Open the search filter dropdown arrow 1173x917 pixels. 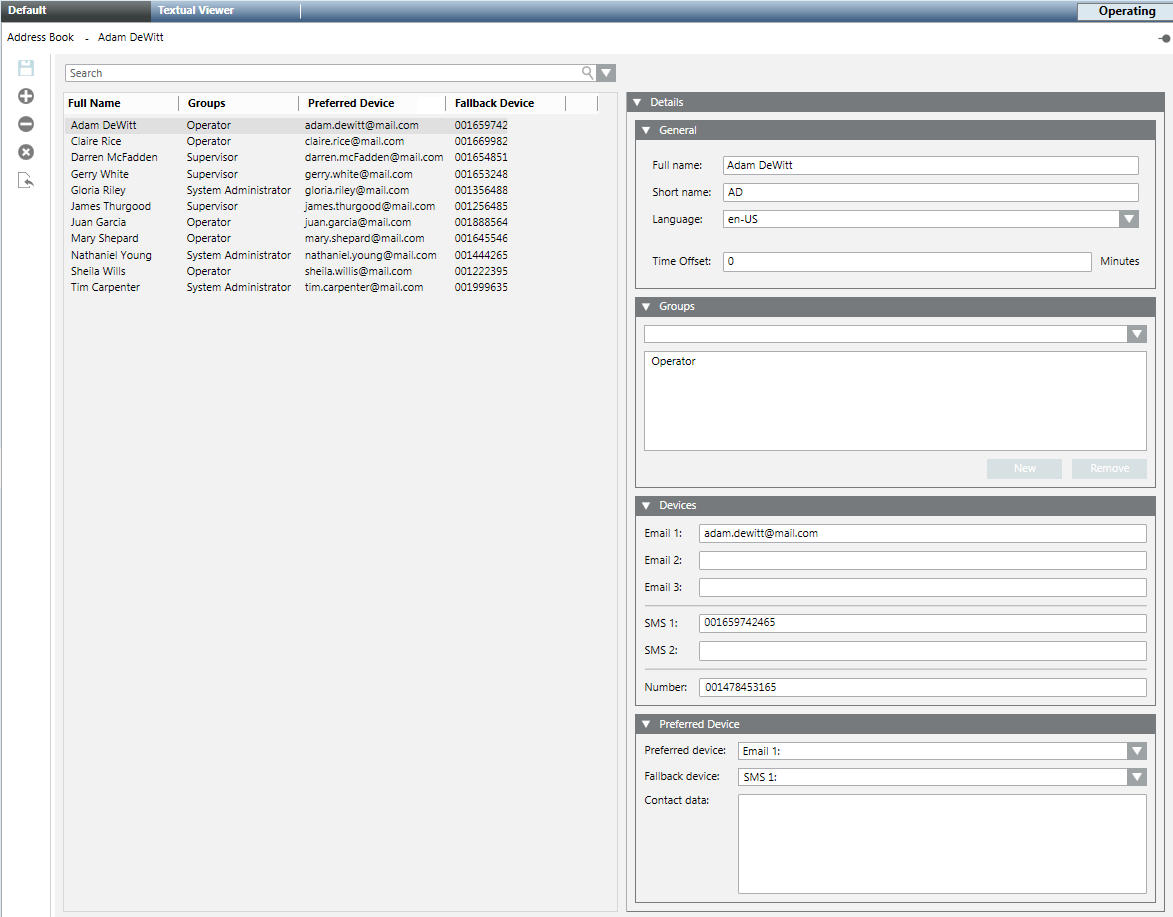point(606,73)
